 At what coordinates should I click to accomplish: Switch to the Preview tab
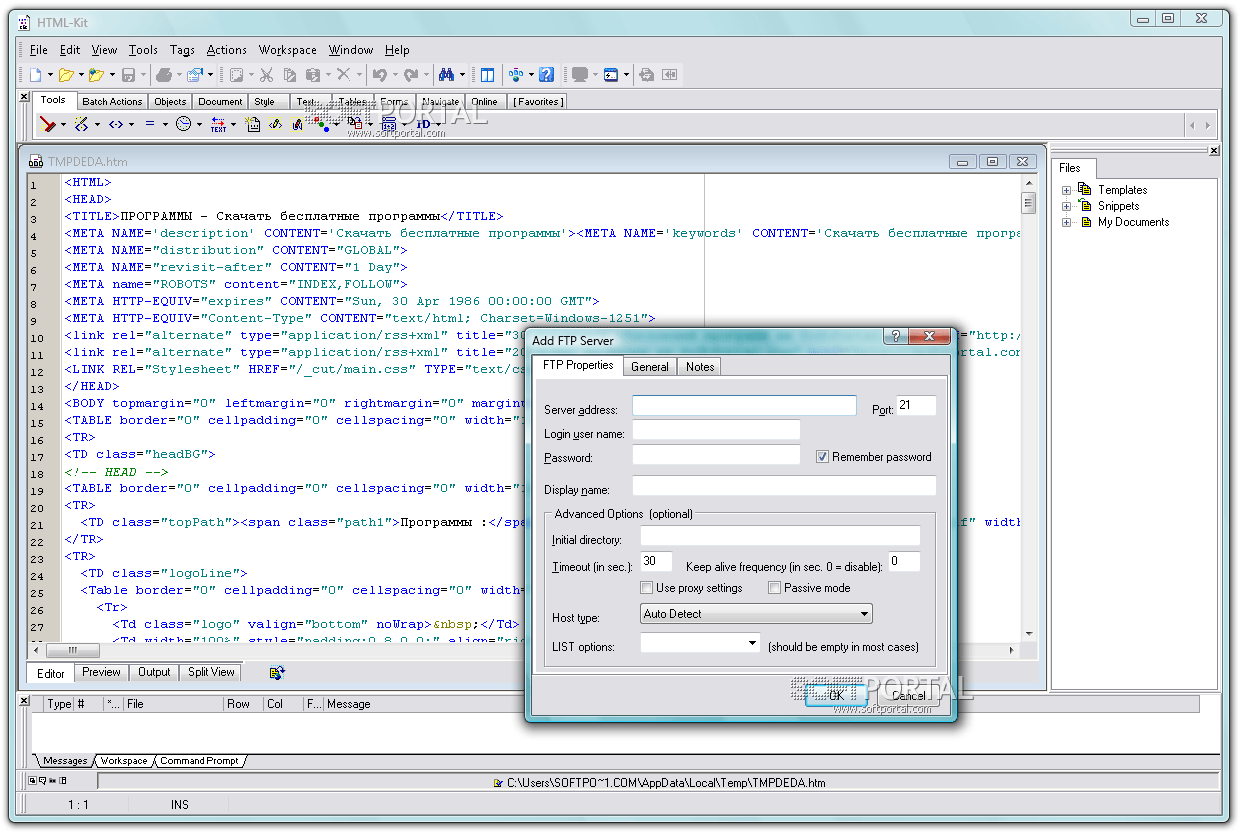click(101, 672)
